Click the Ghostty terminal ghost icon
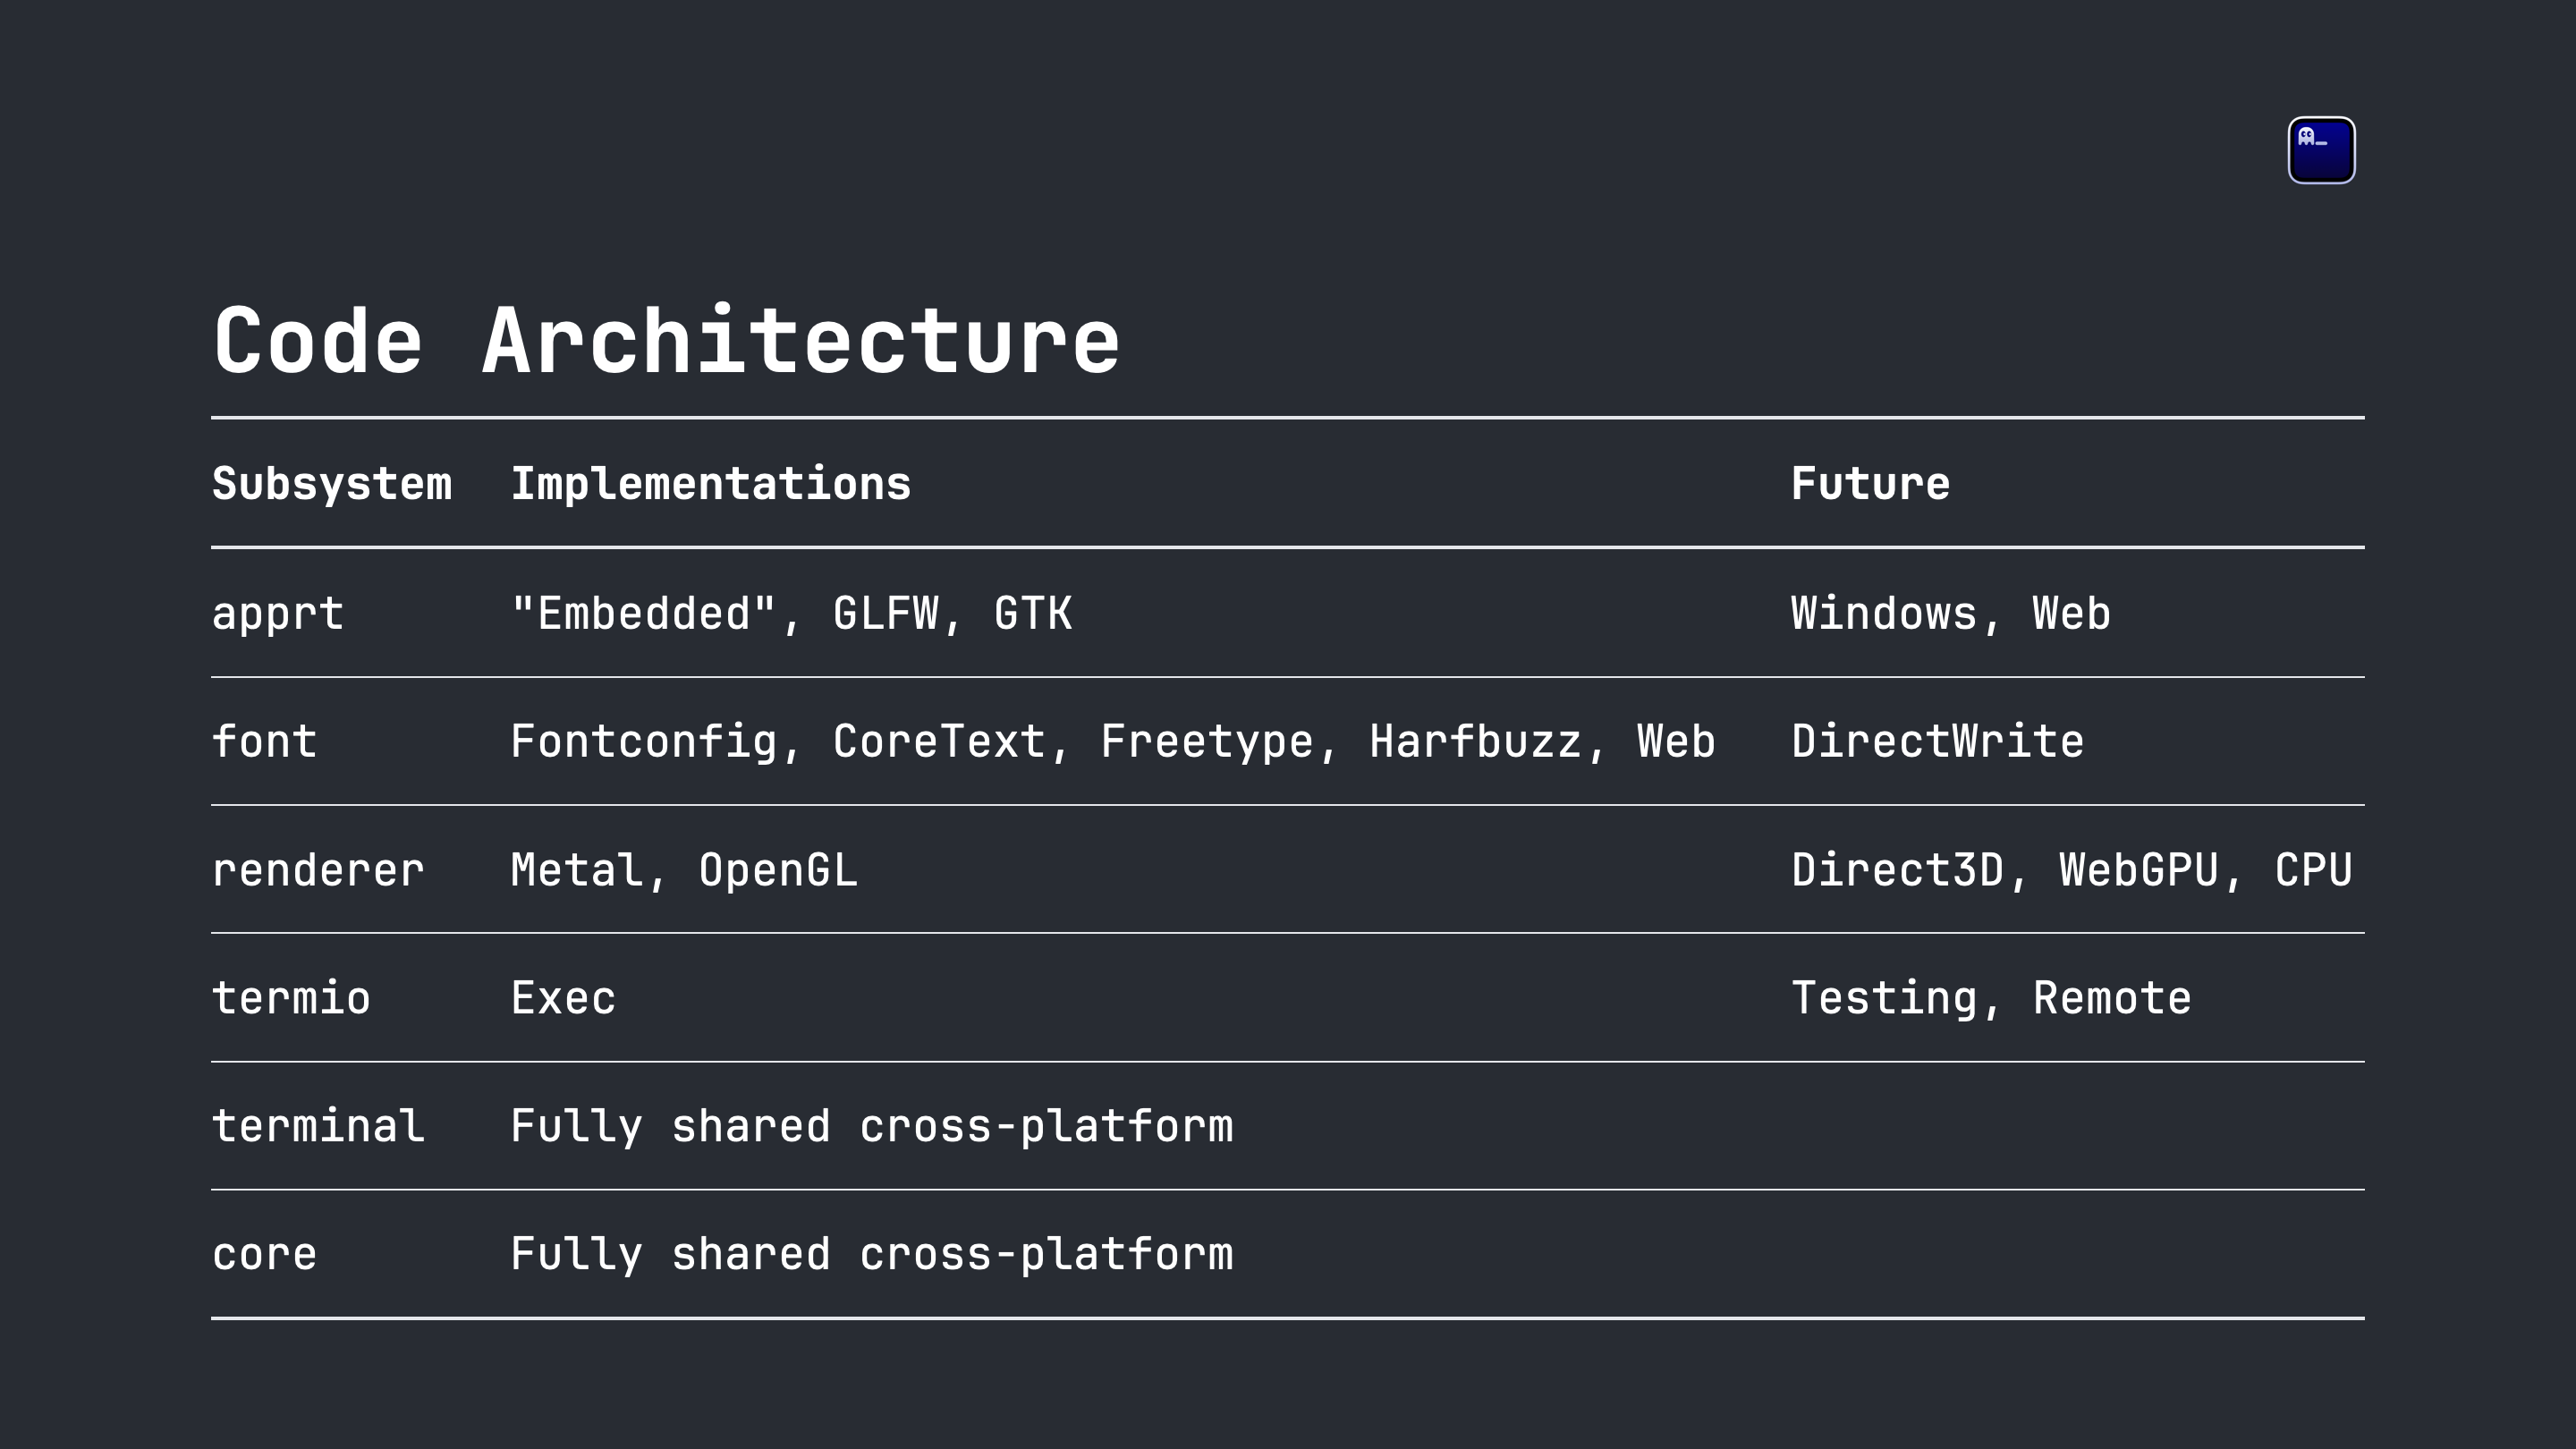Viewport: 2576px width, 1449px height. pos(2321,150)
